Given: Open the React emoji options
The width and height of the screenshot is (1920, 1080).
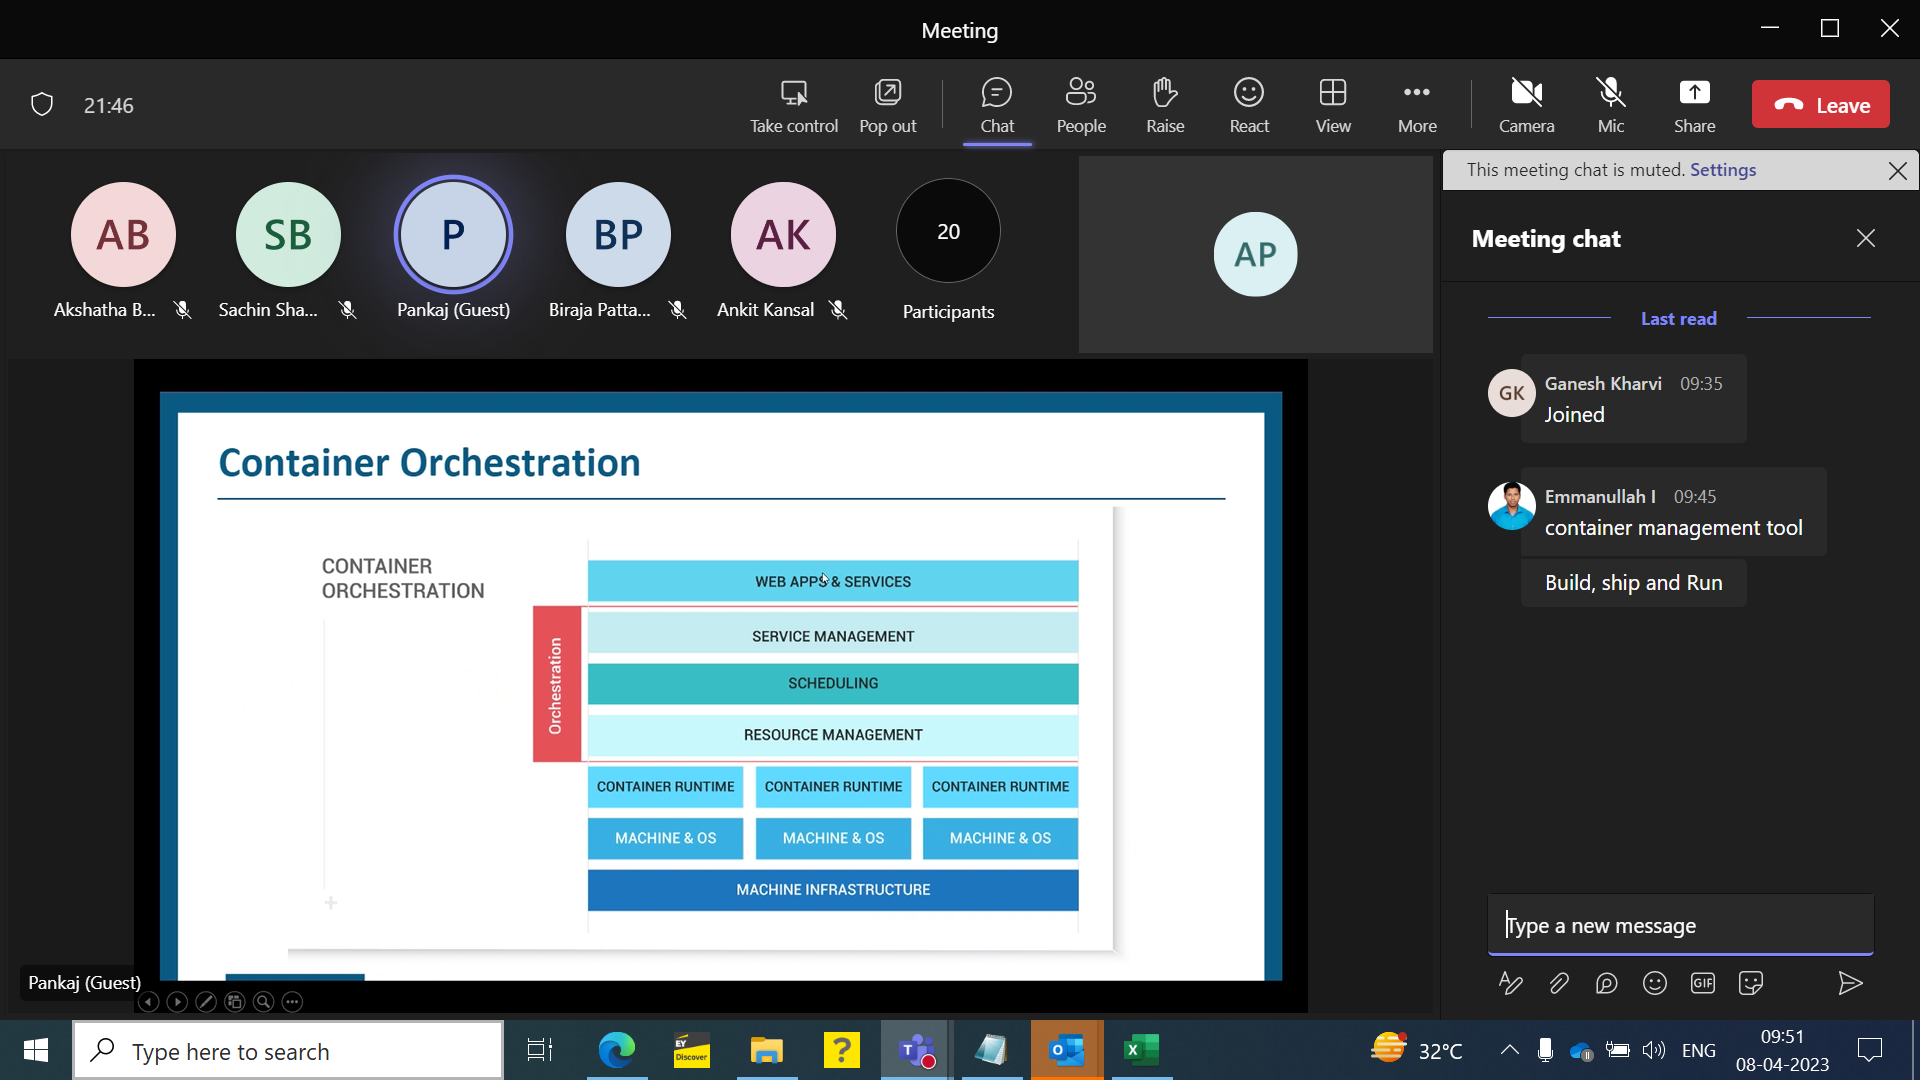Looking at the screenshot, I should pyautogui.click(x=1249, y=105).
